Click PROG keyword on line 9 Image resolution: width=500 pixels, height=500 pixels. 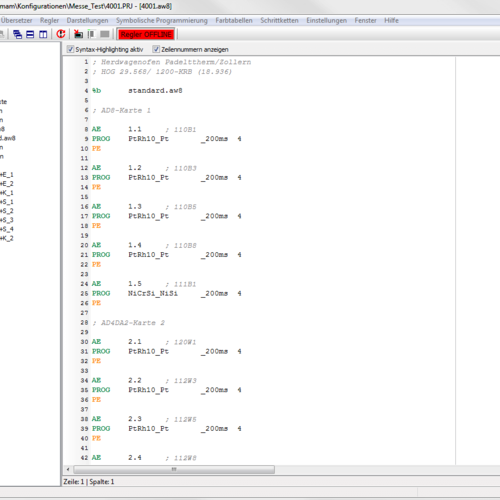[x=101, y=139]
